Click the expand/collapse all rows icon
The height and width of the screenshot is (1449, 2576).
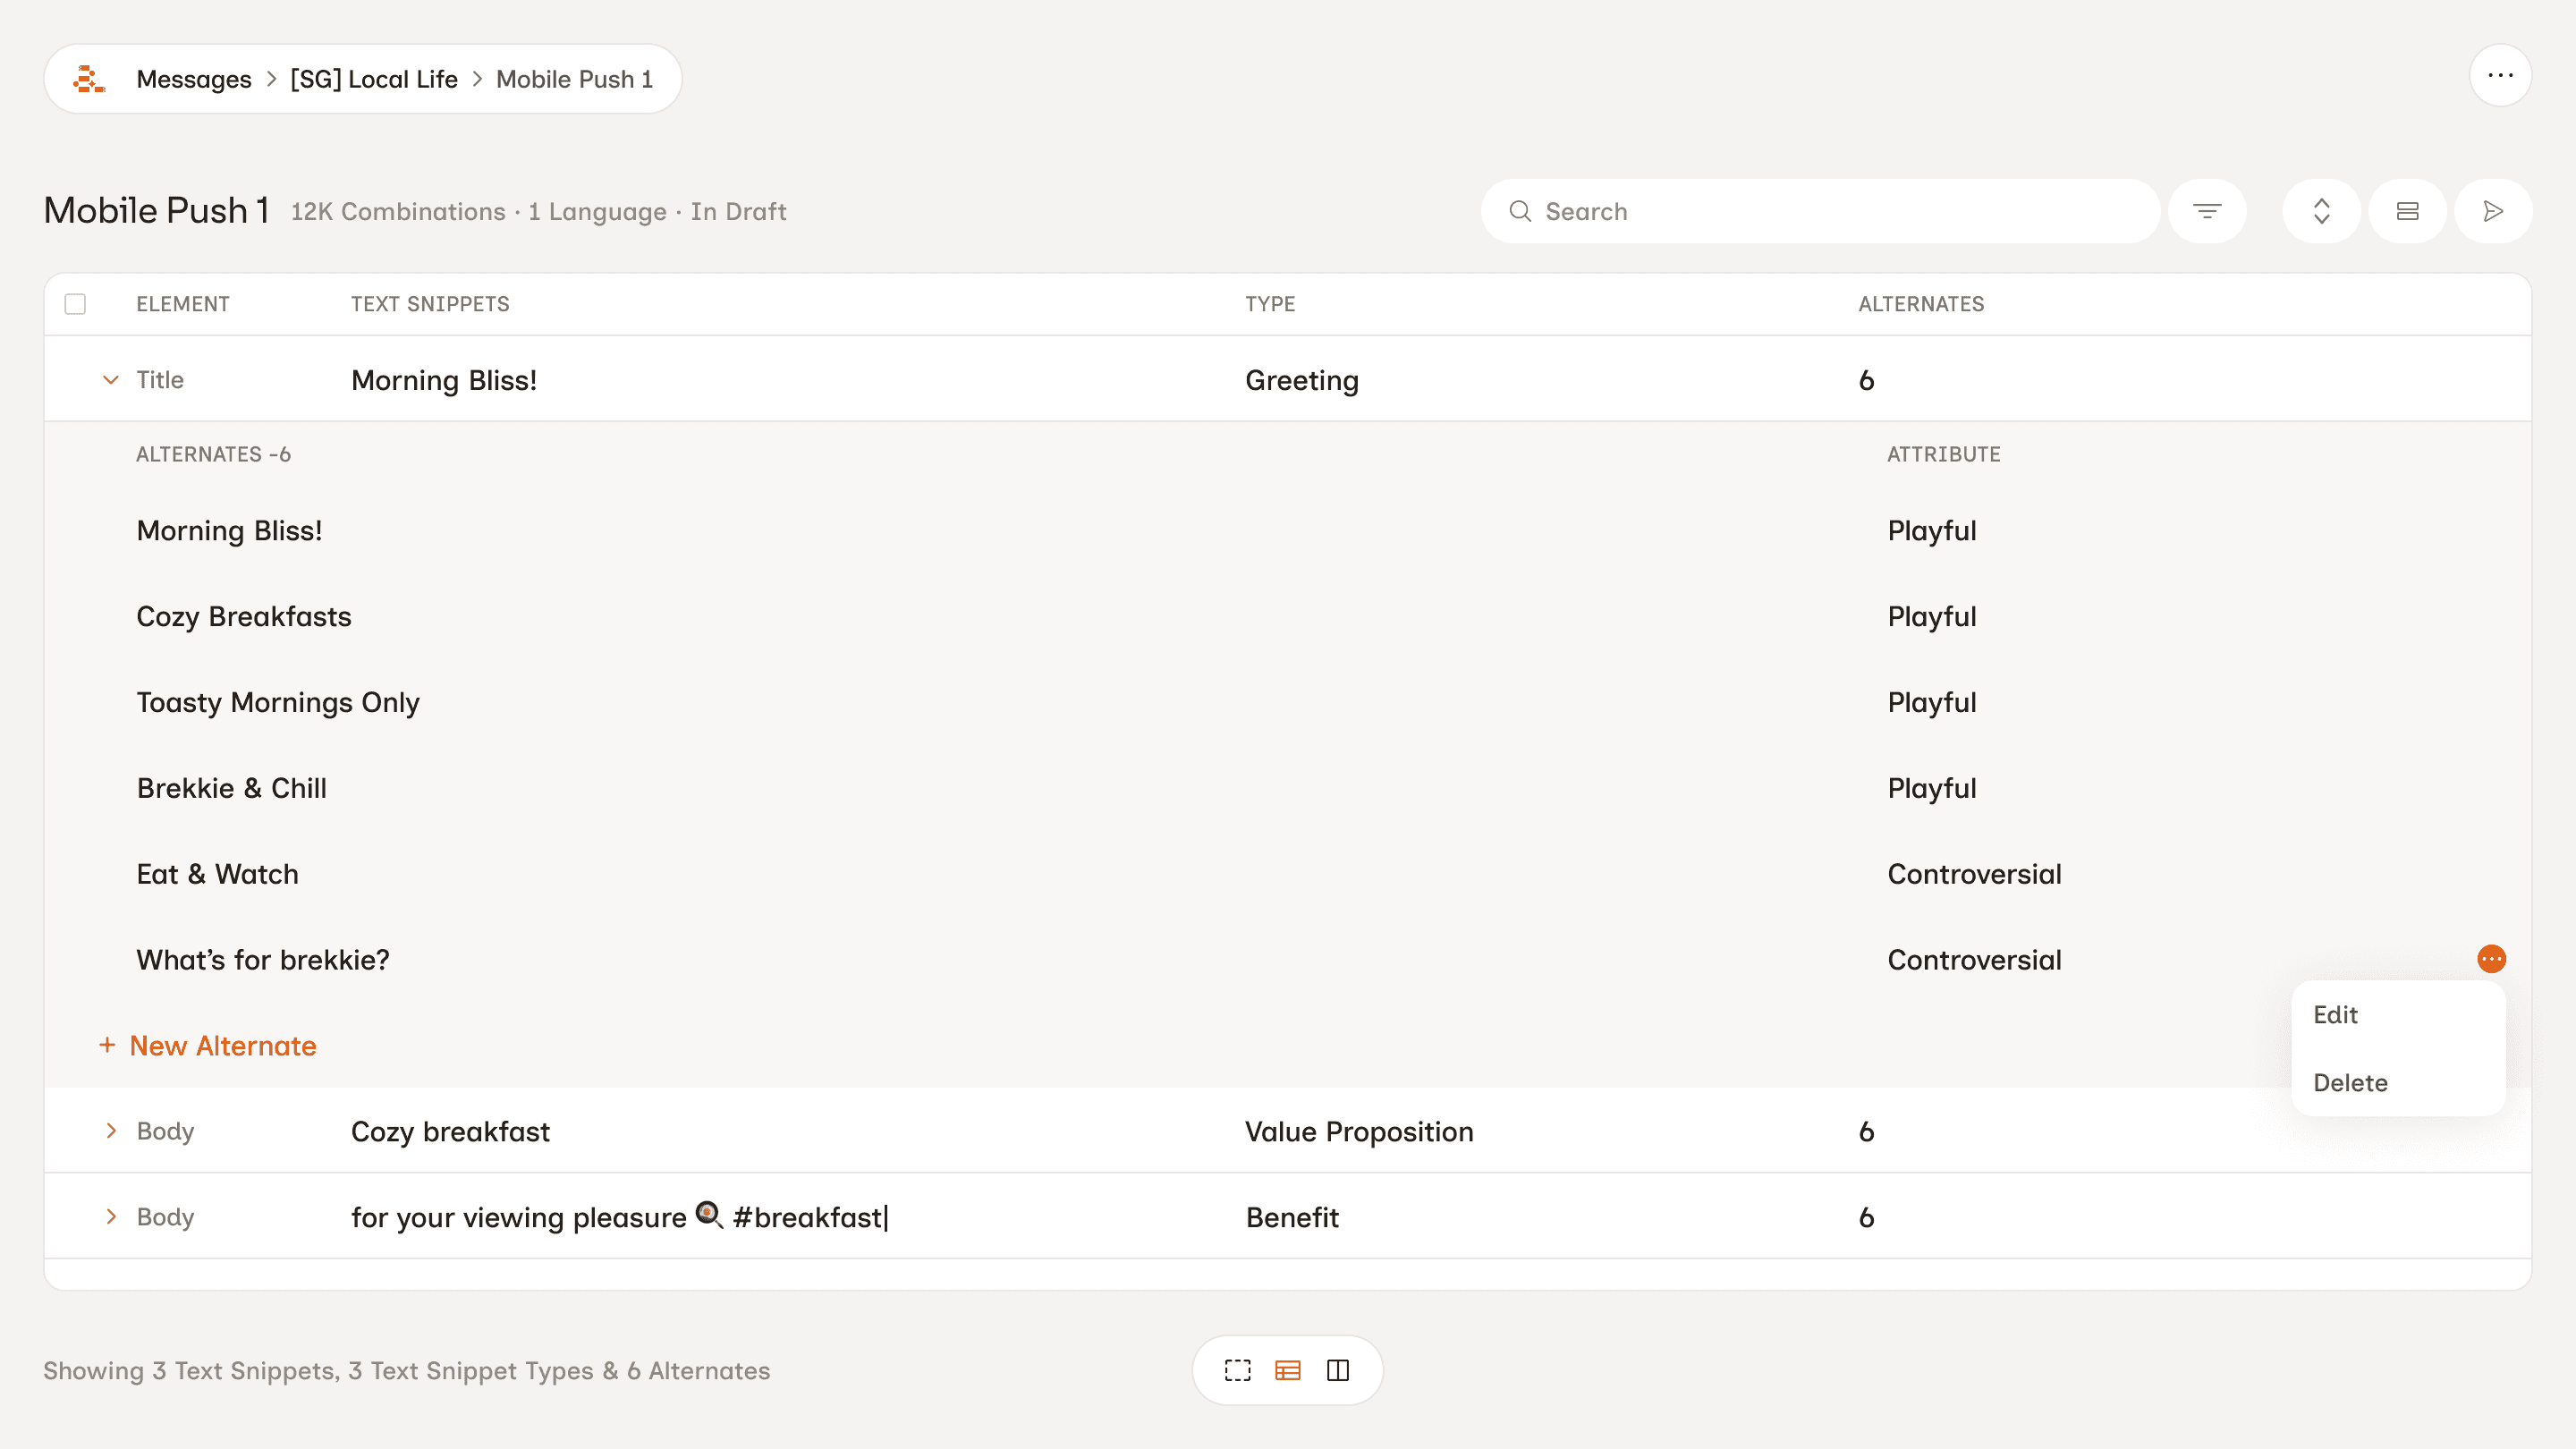click(x=2321, y=211)
